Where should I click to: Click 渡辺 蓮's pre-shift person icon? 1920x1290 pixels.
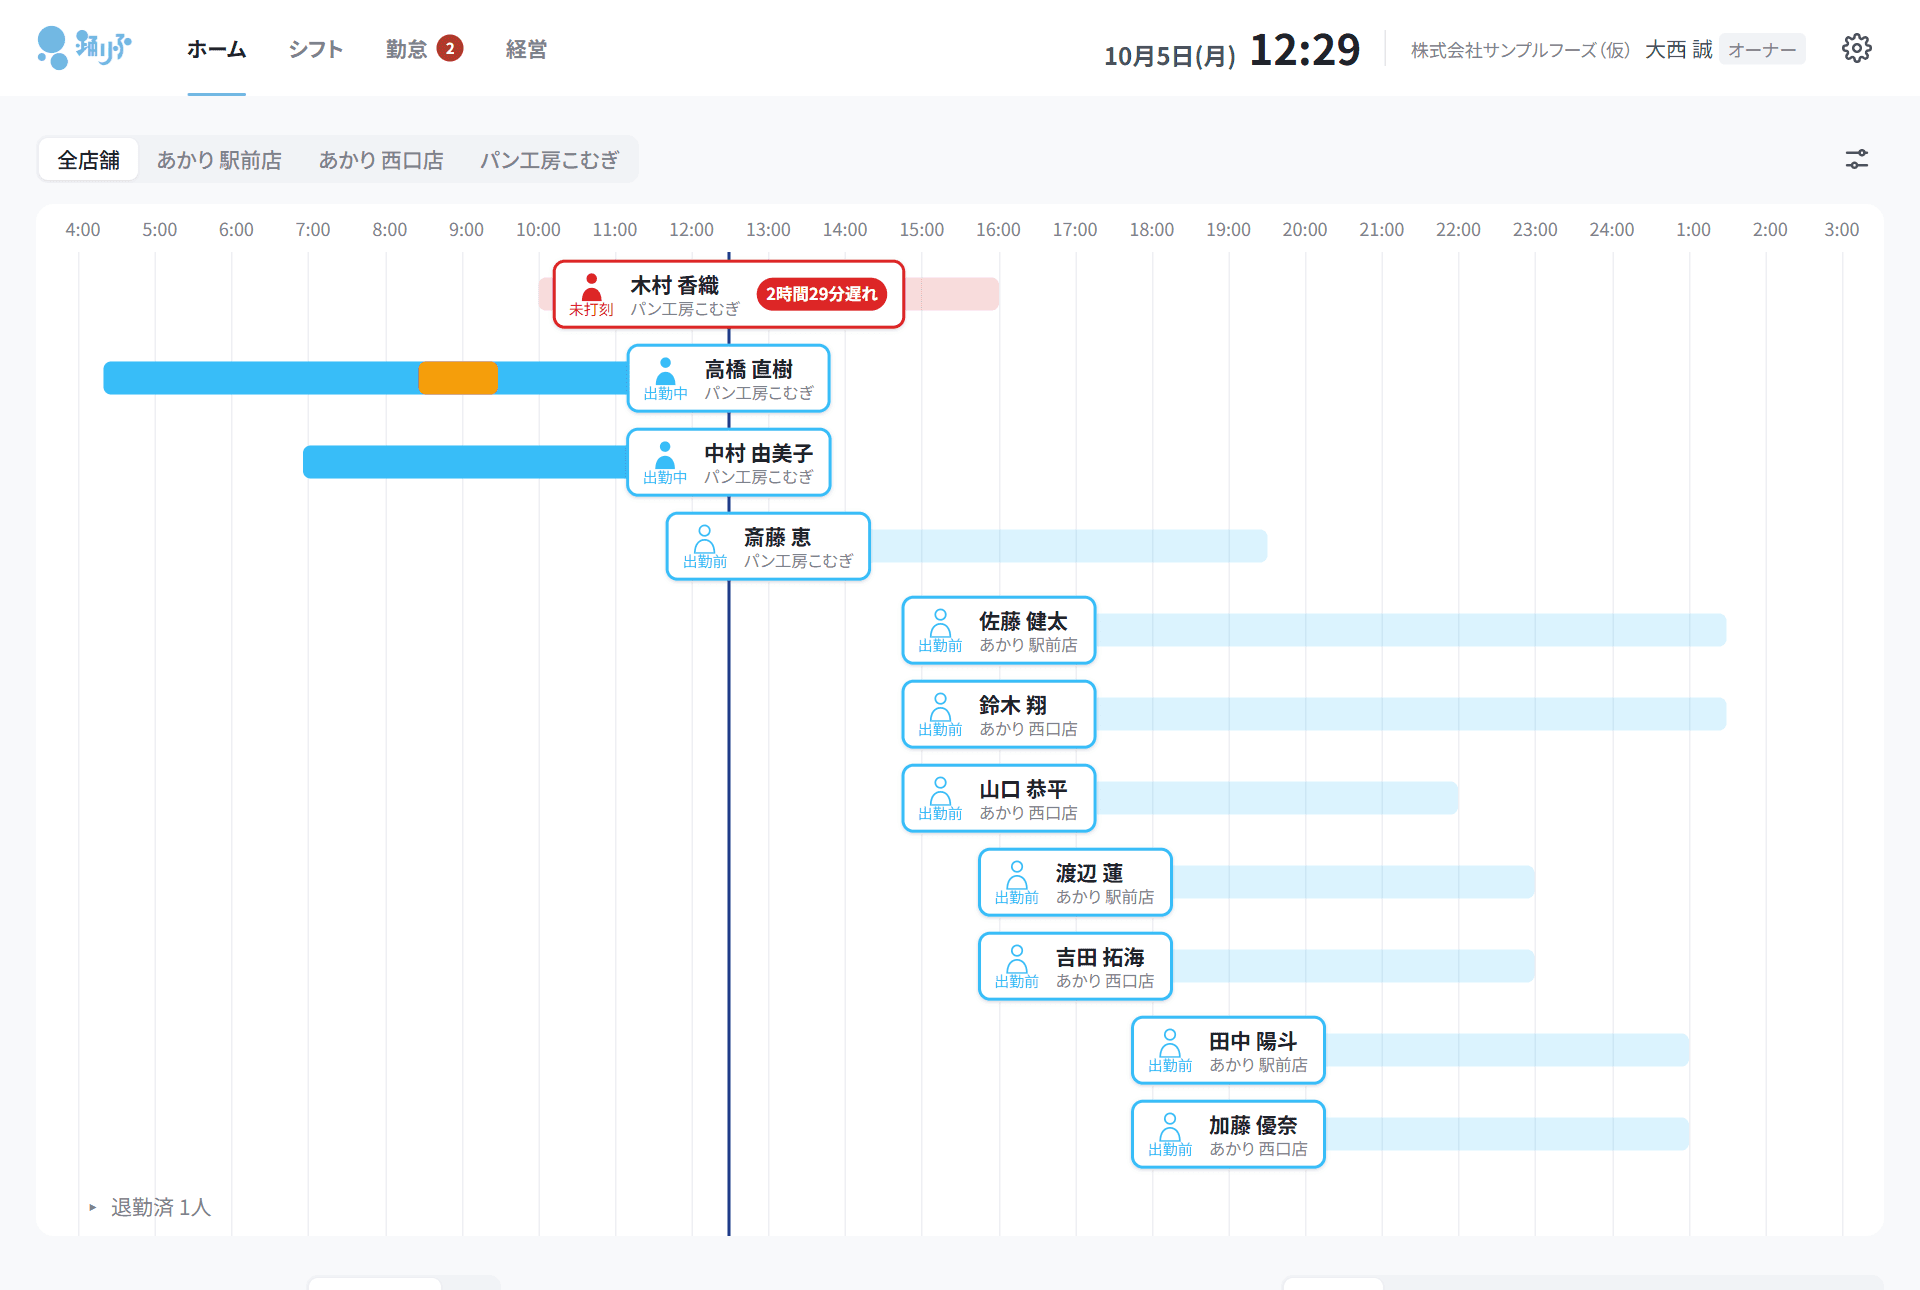[1016, 876]
